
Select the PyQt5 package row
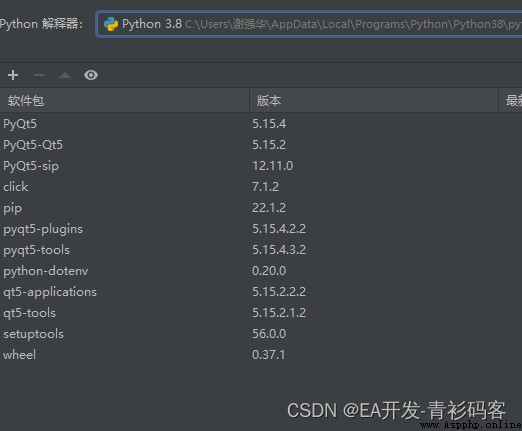[261, 124]
